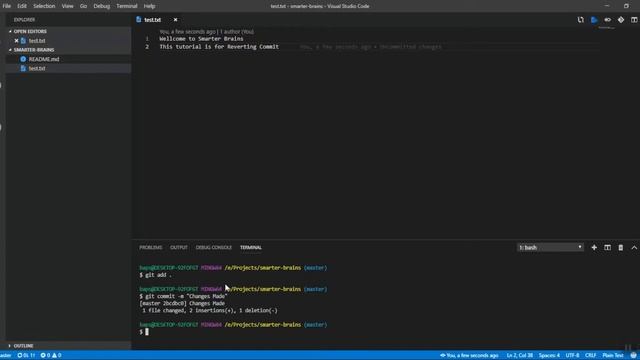Open the Terminal menu
The height and width of the screenshot is (360, 640).
[127, 6]
